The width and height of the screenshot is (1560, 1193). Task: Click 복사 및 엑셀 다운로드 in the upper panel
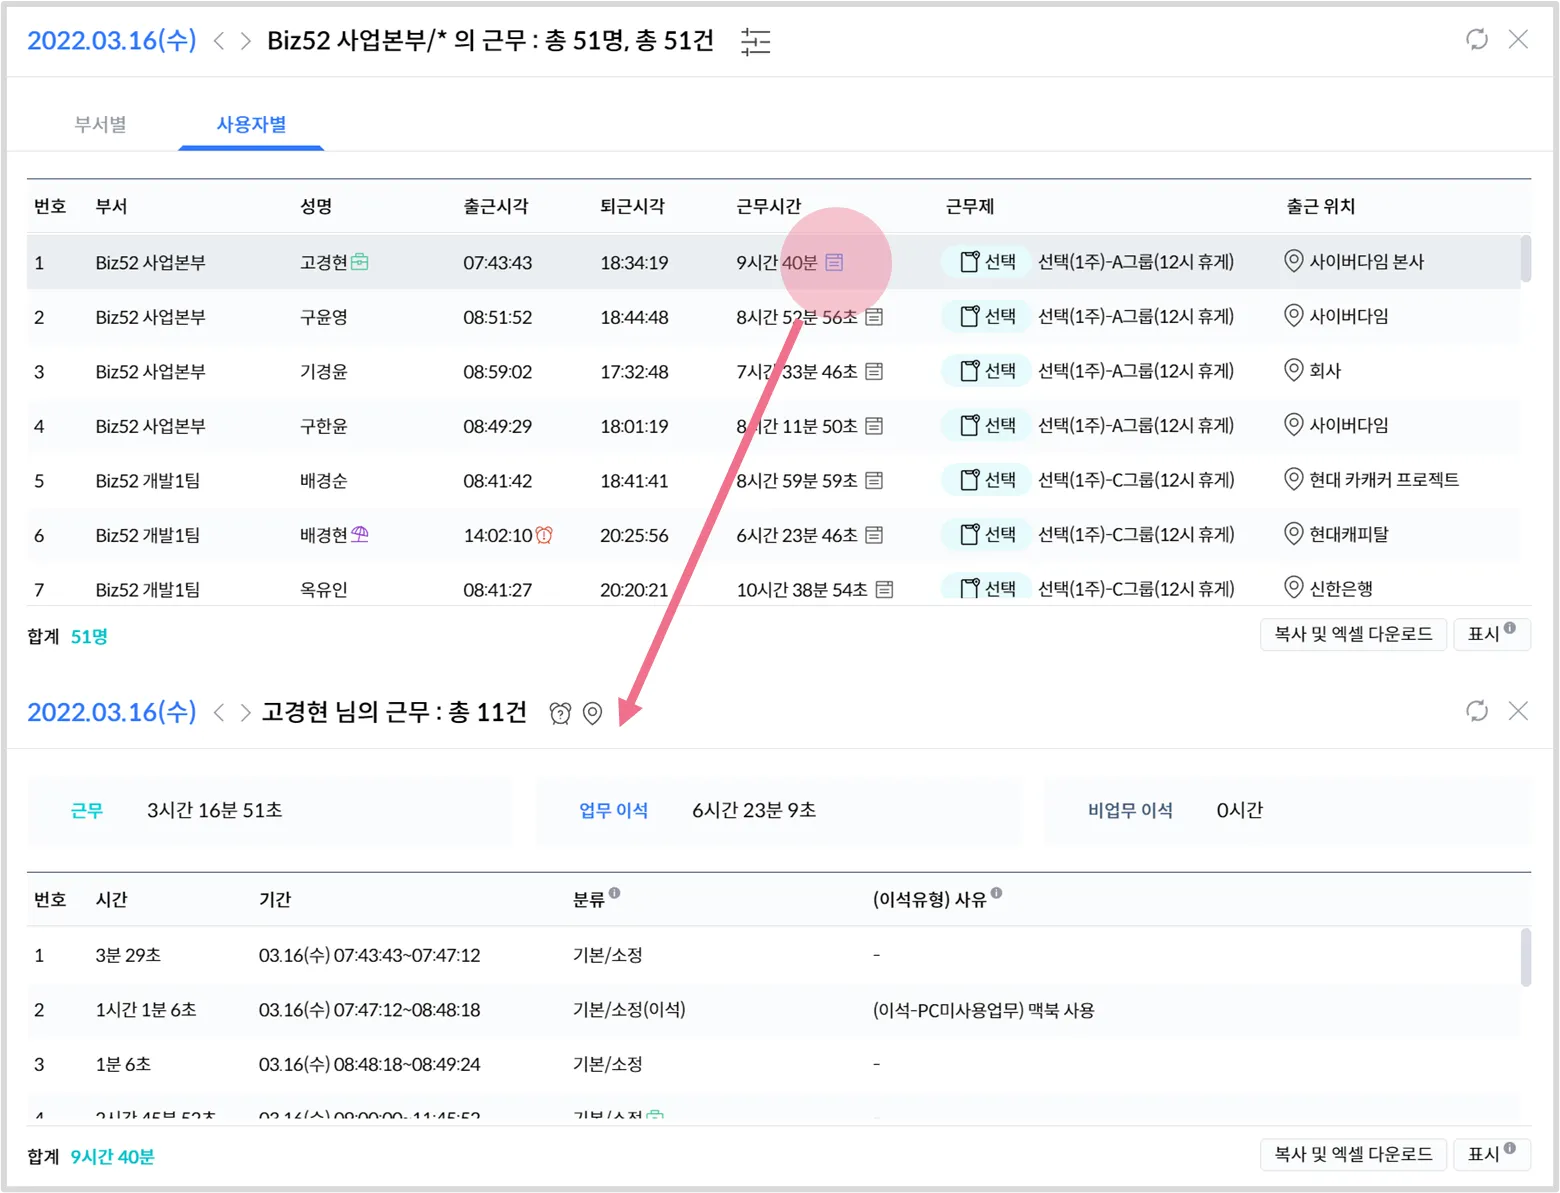click(x=1353, y=634)
